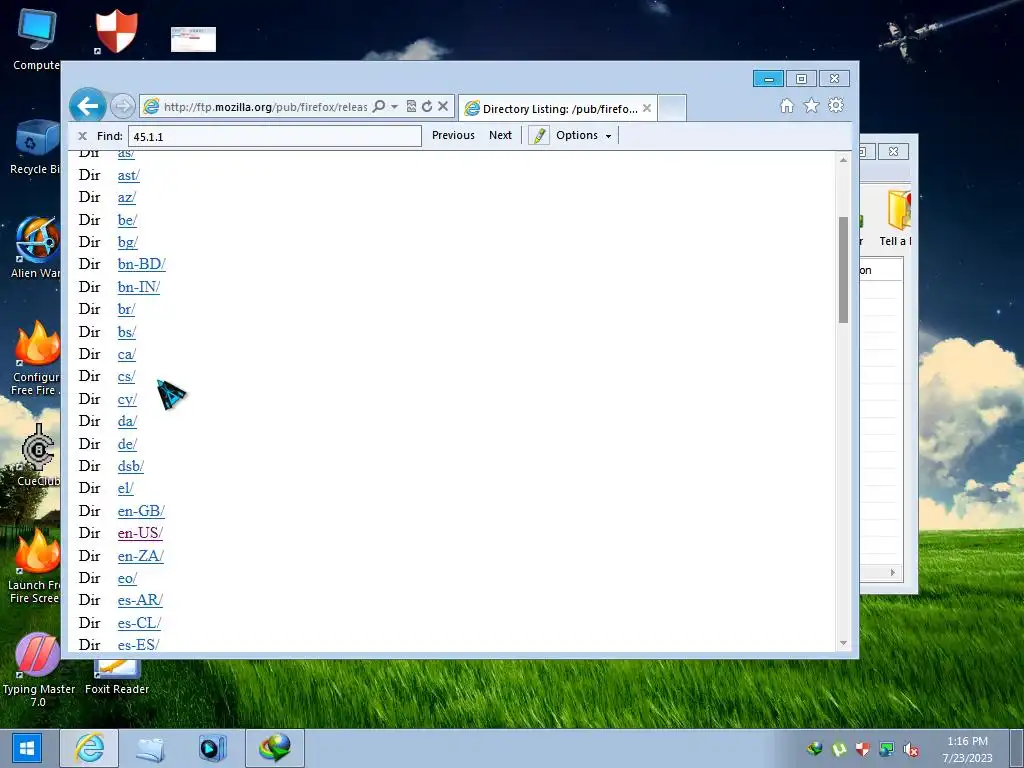Open the cs/ directory link
The height and width of the screenshot is (768, 1024).
tap(127, 376)
